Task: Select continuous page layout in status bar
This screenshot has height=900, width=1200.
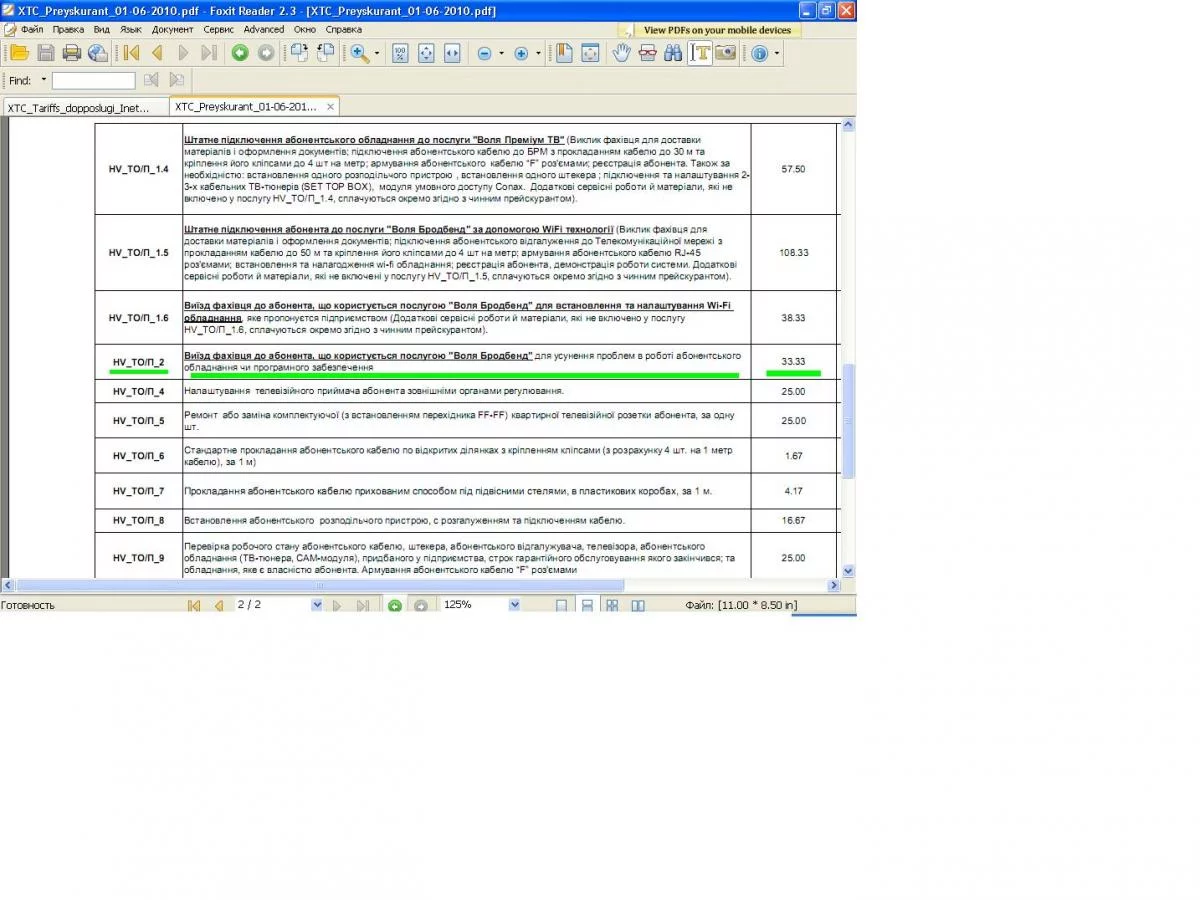Action: point(587,606)
